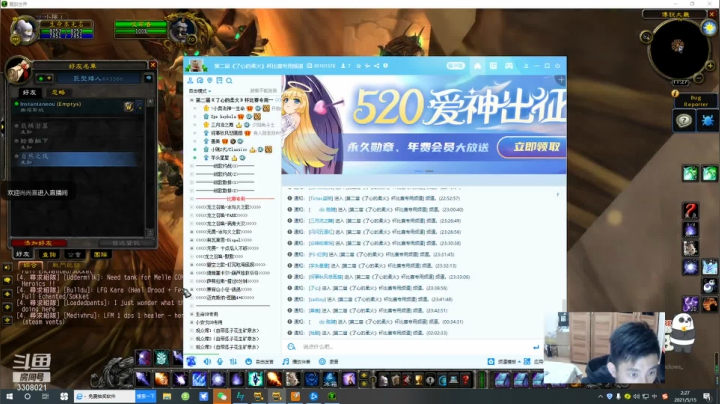Expand the 小安为09专用 channel node
720x404 pixels.
pyautogui.click(x=191, y=322)
